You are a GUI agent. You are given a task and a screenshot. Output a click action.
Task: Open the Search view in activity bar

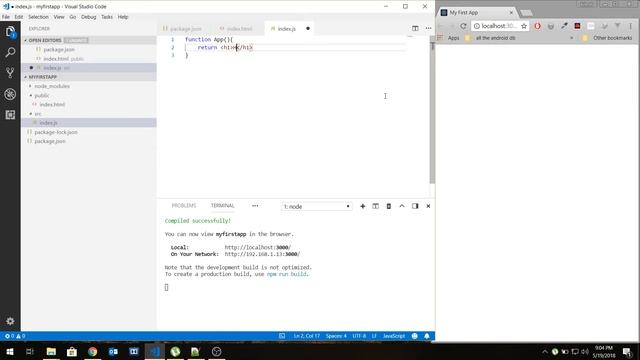click(x=10, y=52)
